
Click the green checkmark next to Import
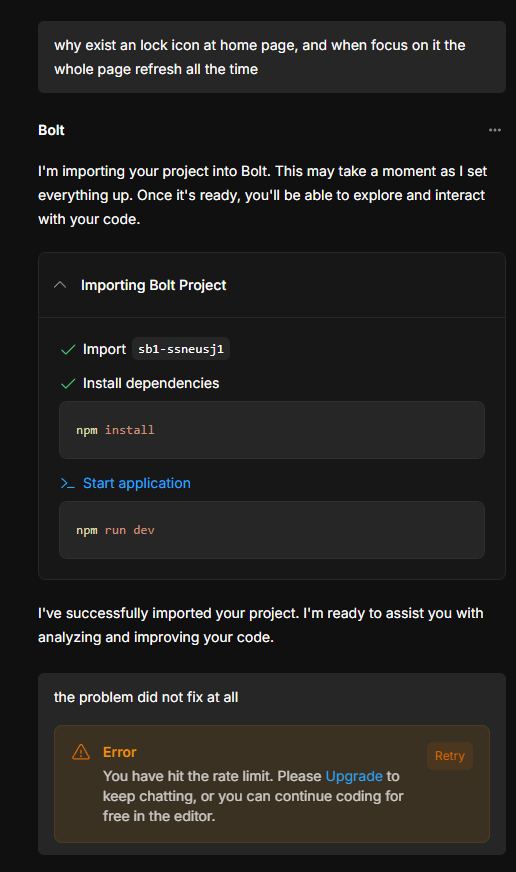coord(68,350)
